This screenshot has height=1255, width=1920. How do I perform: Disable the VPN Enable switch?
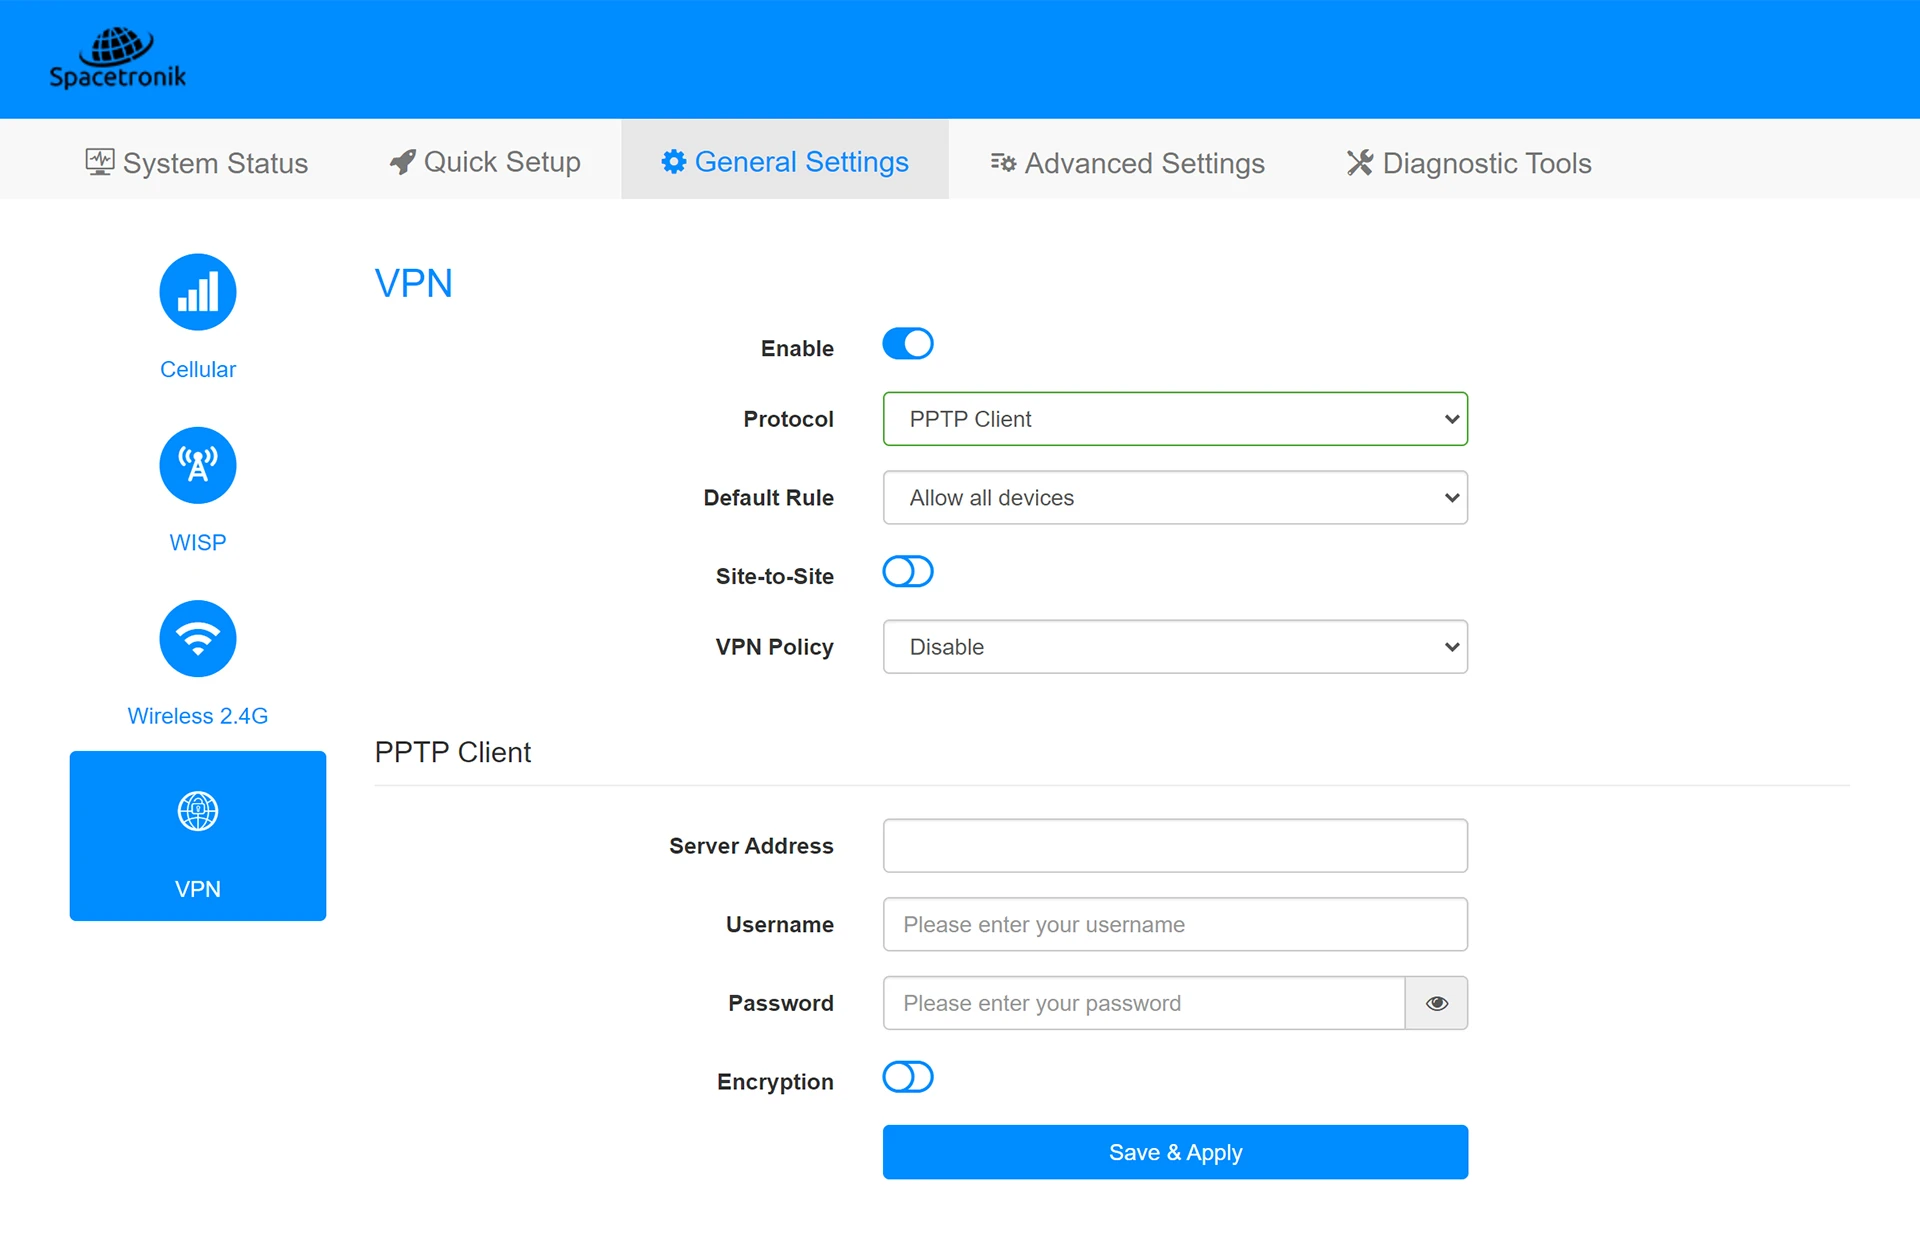pos(908,344)
